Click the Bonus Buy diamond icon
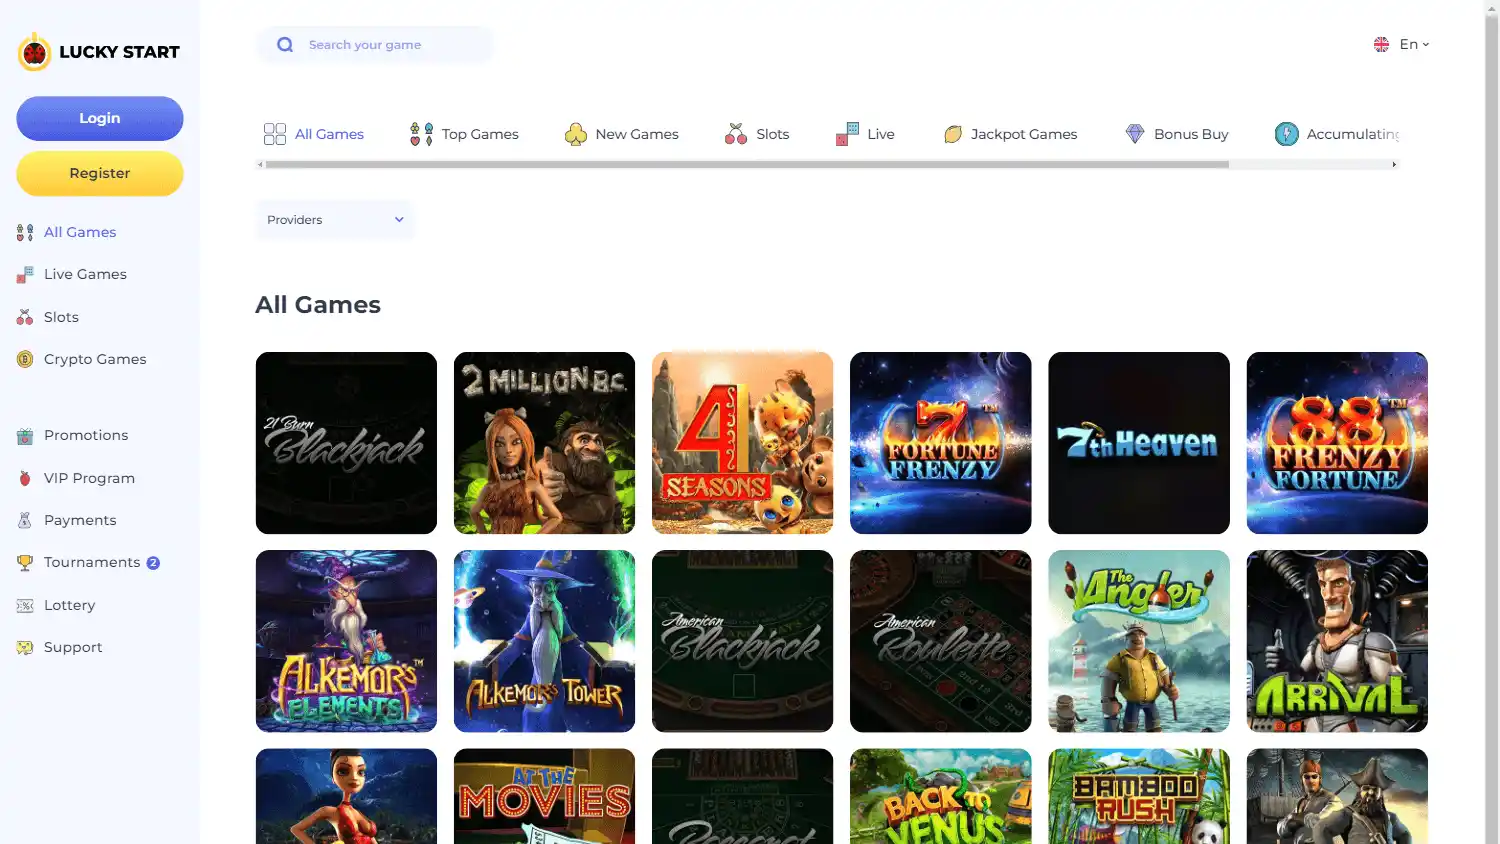1500x844 pixels. [x=1135, y=134]
